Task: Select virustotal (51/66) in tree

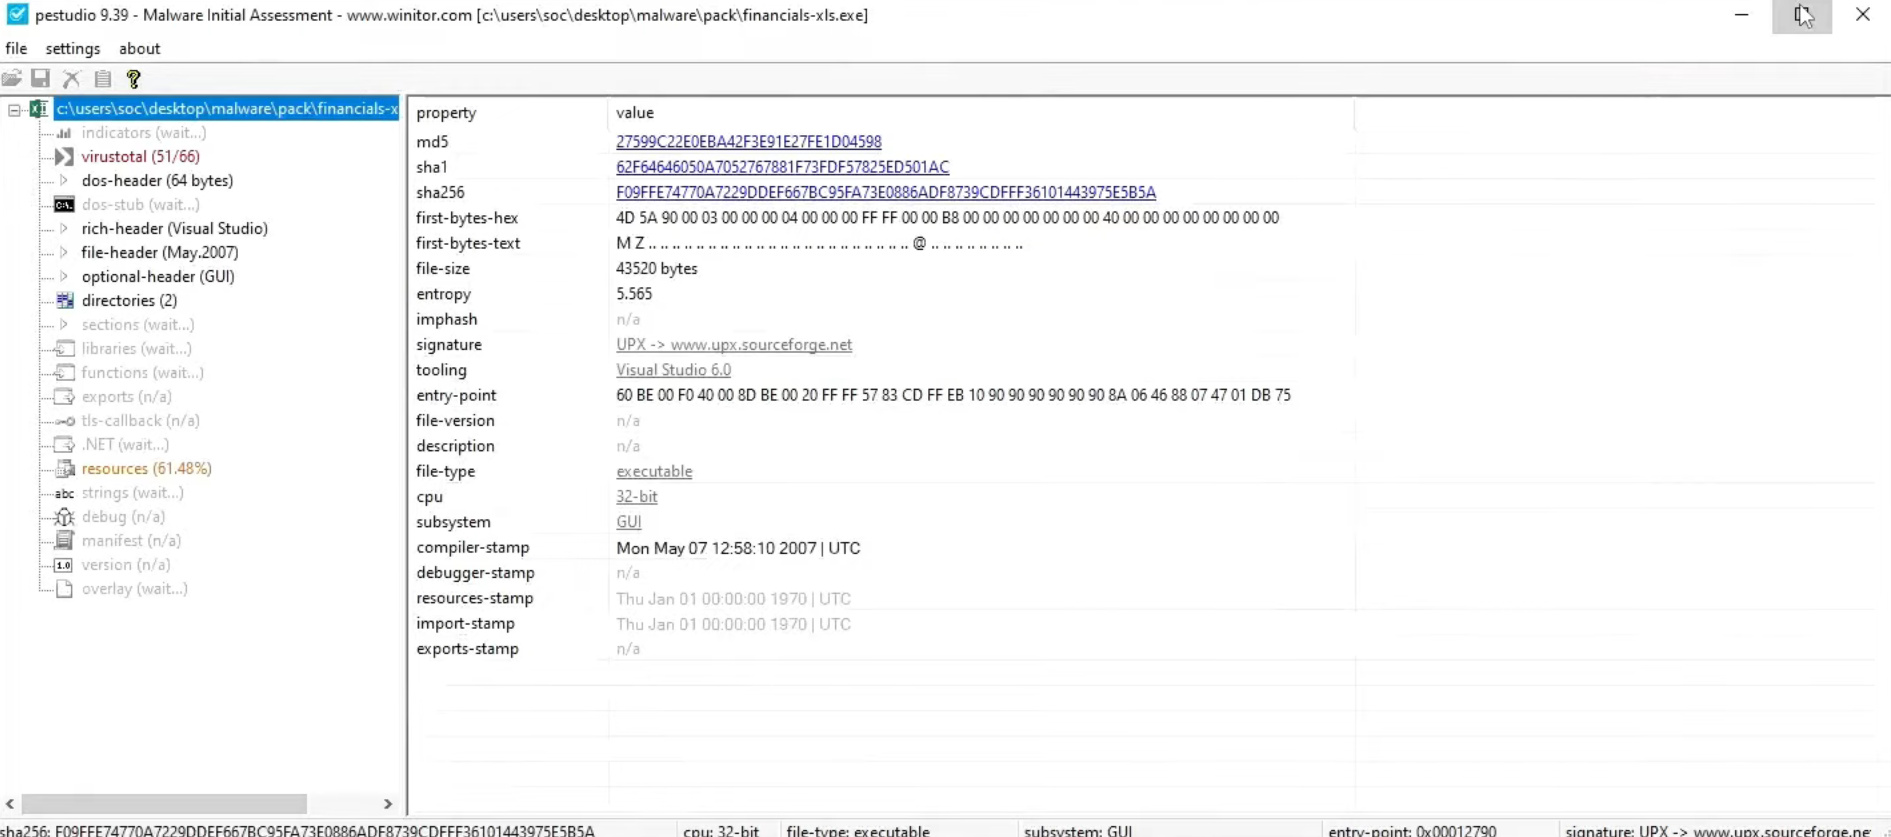Action: (140, 156)
